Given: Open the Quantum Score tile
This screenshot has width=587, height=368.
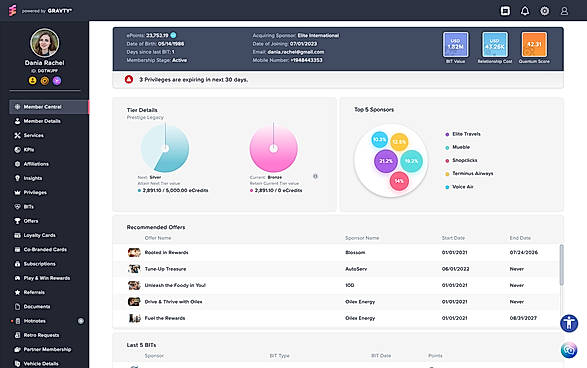Looking at the screenshot, I should [x=534, y=44].
